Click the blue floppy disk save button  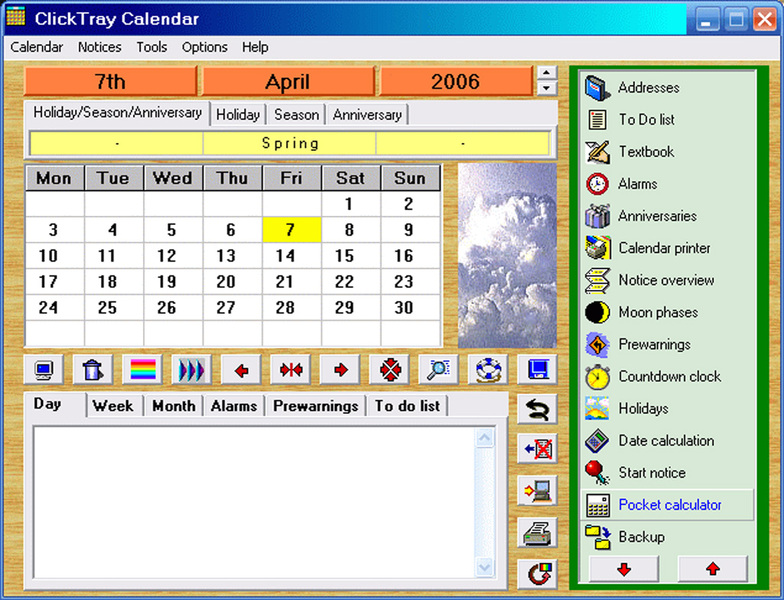[538, 370]
